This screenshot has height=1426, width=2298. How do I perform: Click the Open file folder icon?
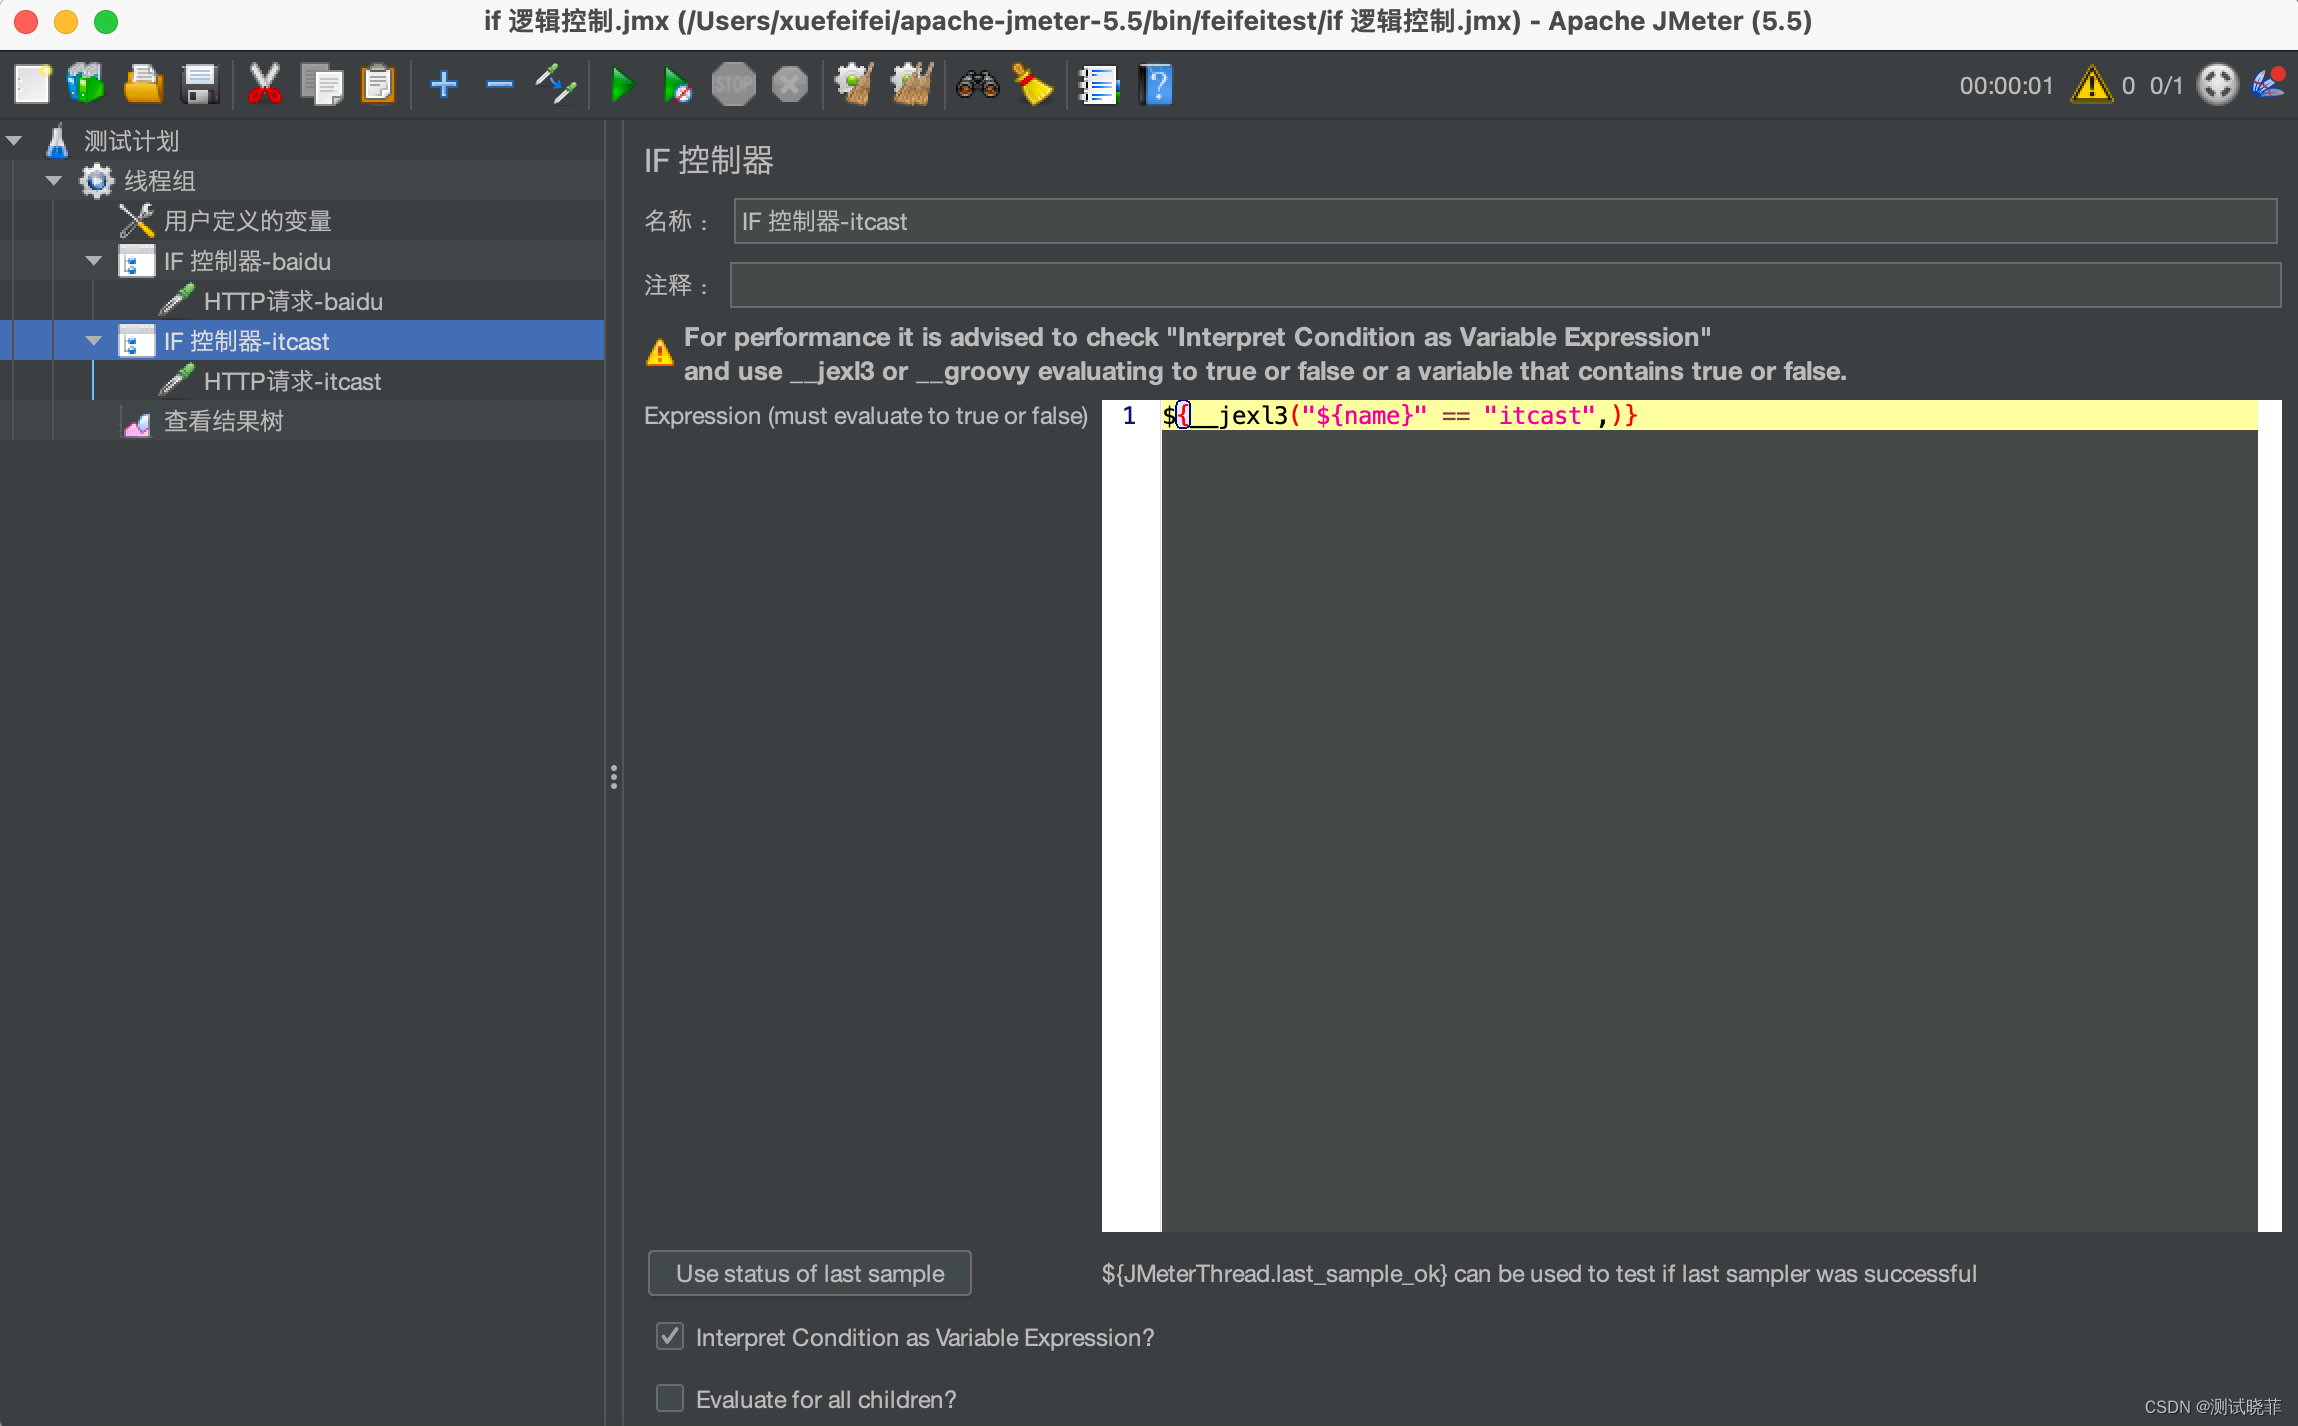tap(143, 85)
